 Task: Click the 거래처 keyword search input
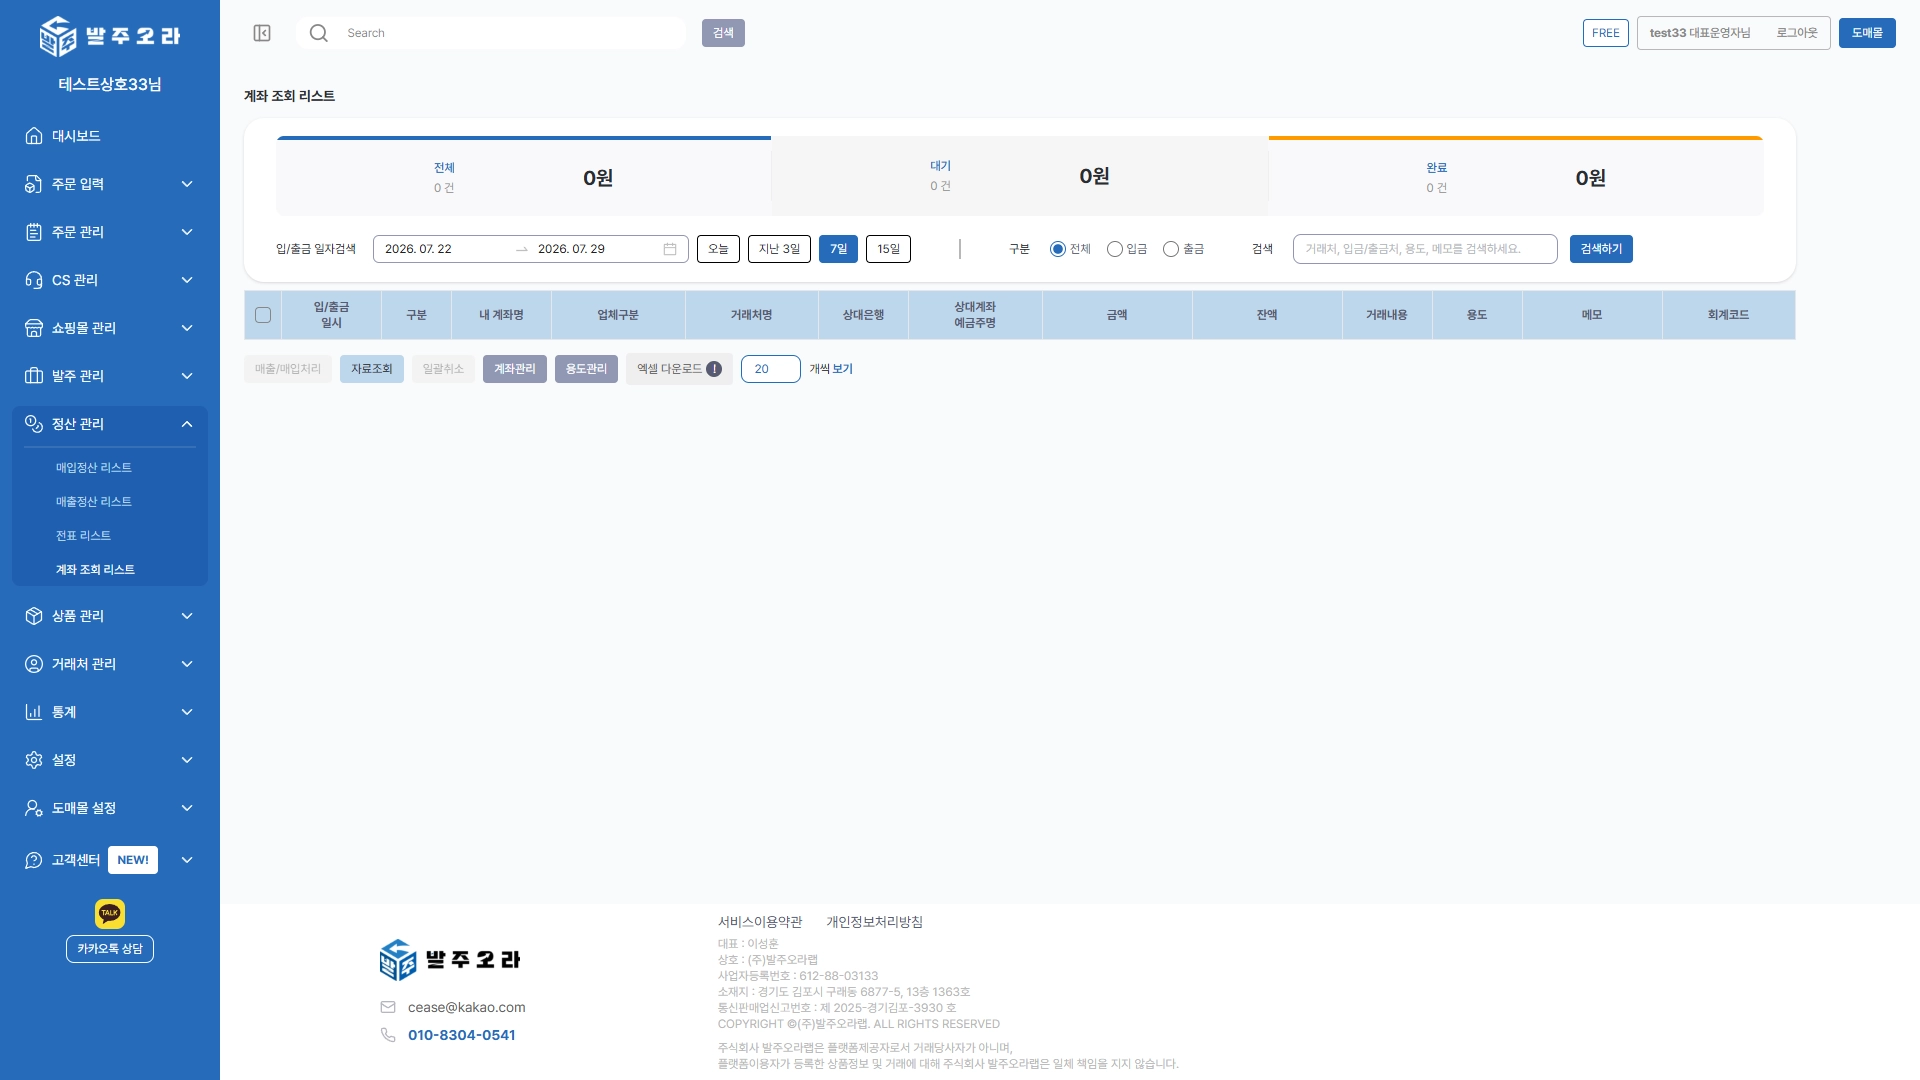[x=1425, y=249]
